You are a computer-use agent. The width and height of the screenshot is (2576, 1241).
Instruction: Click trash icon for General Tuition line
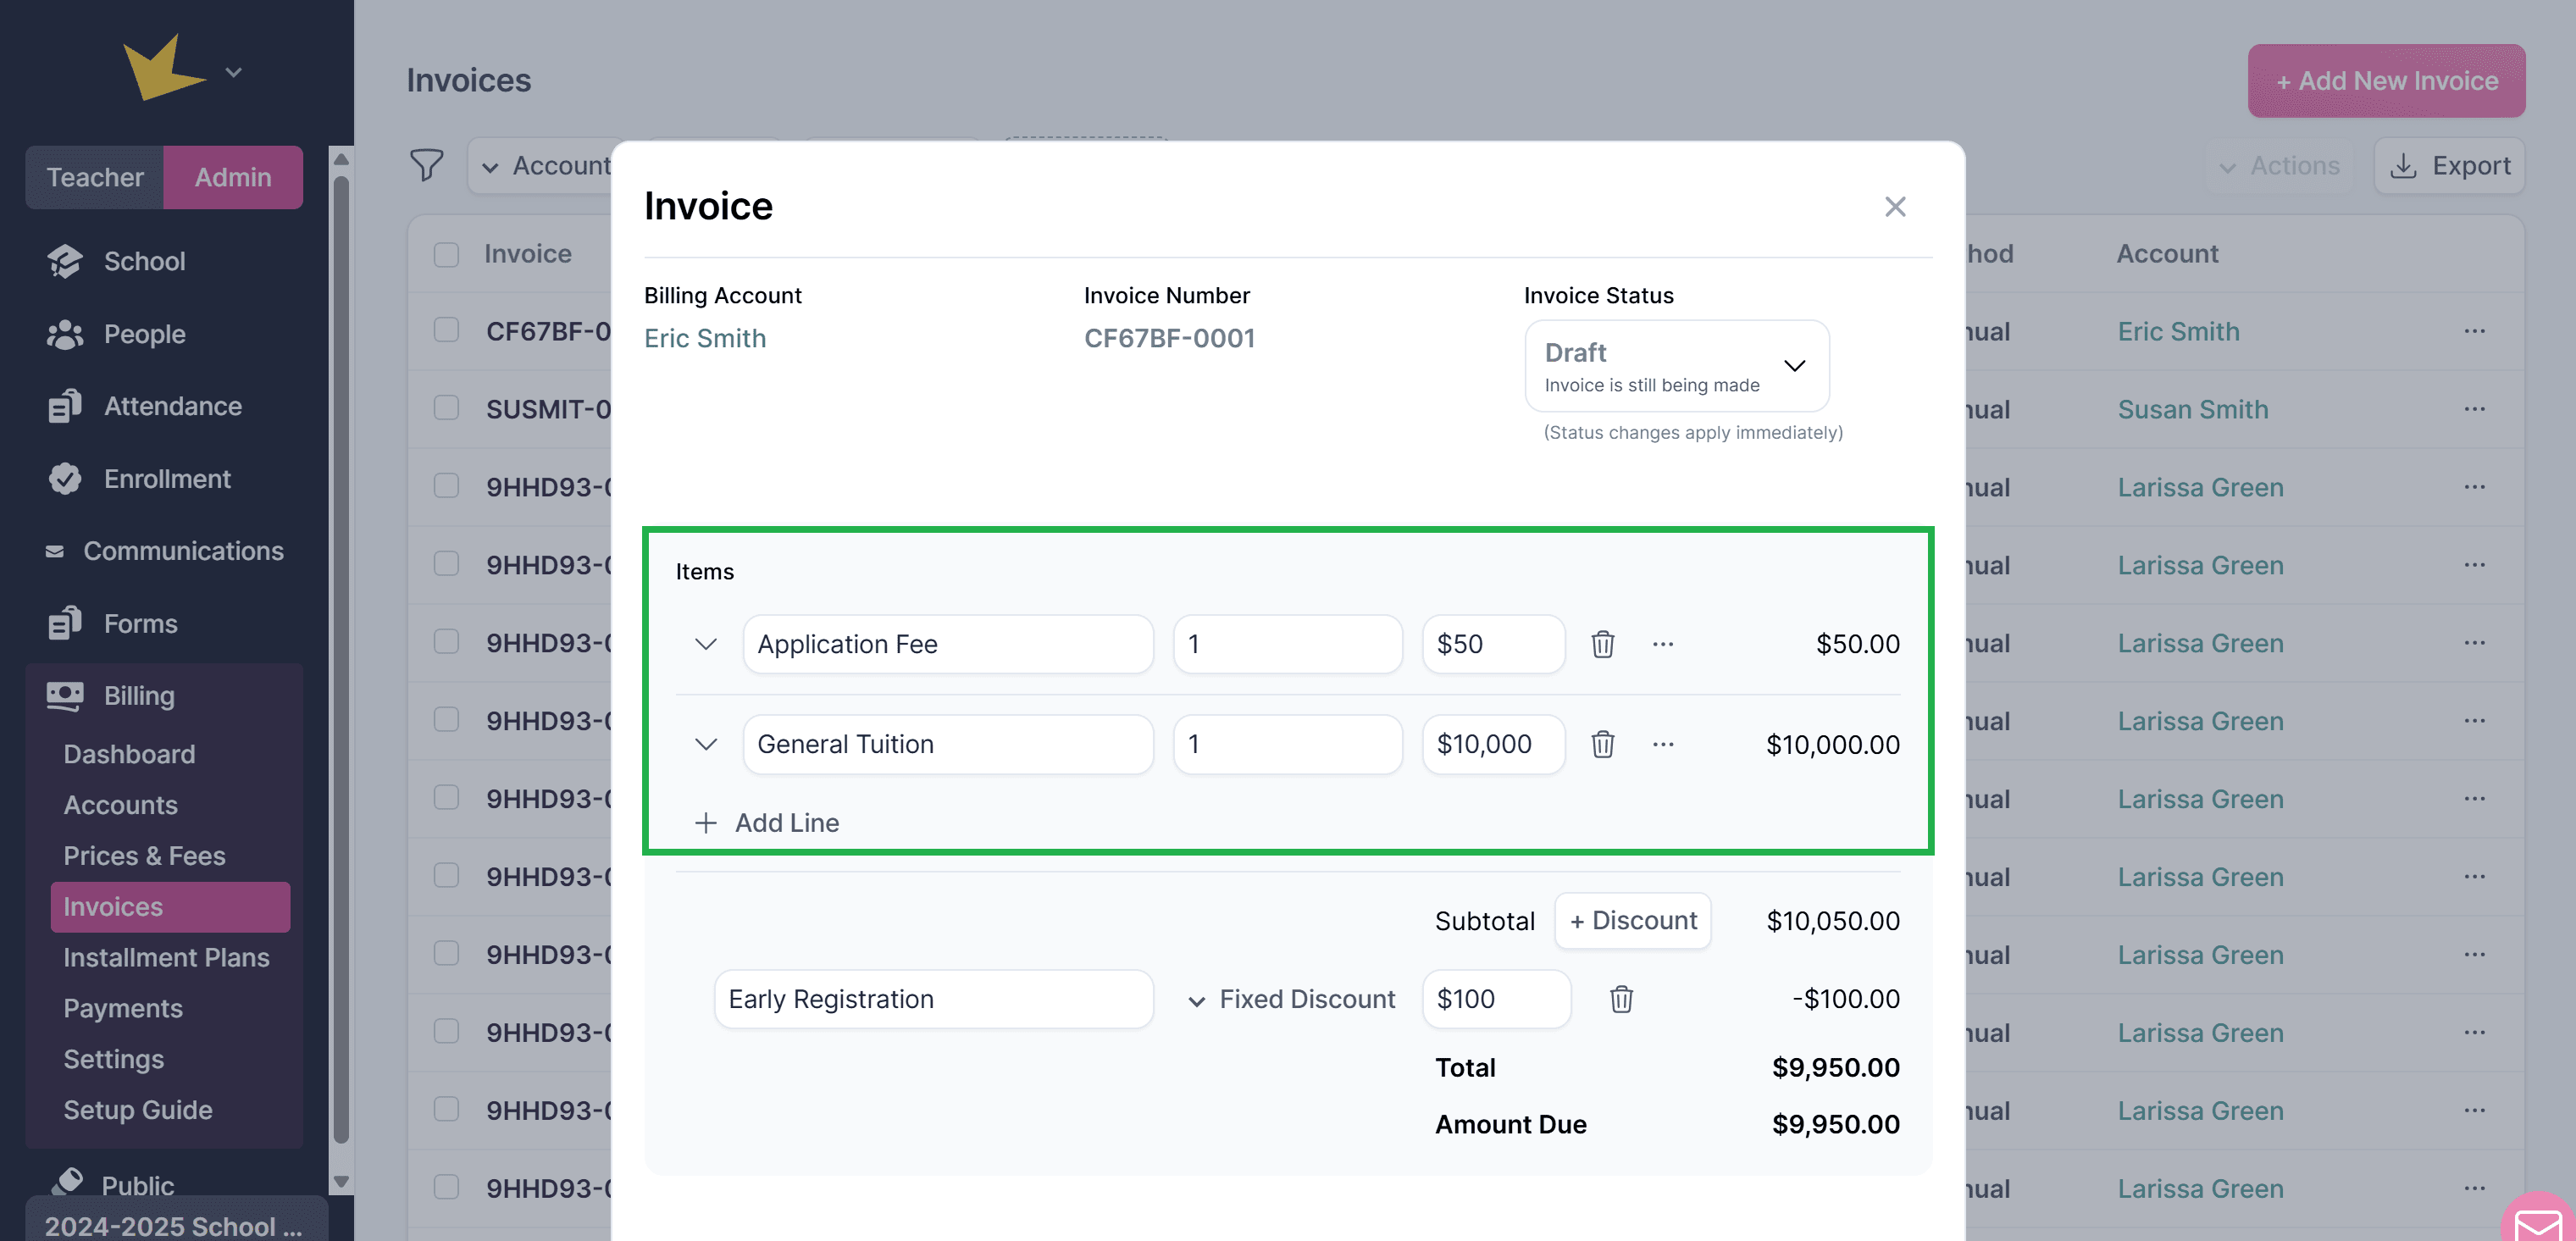(x=1602, y=744)
